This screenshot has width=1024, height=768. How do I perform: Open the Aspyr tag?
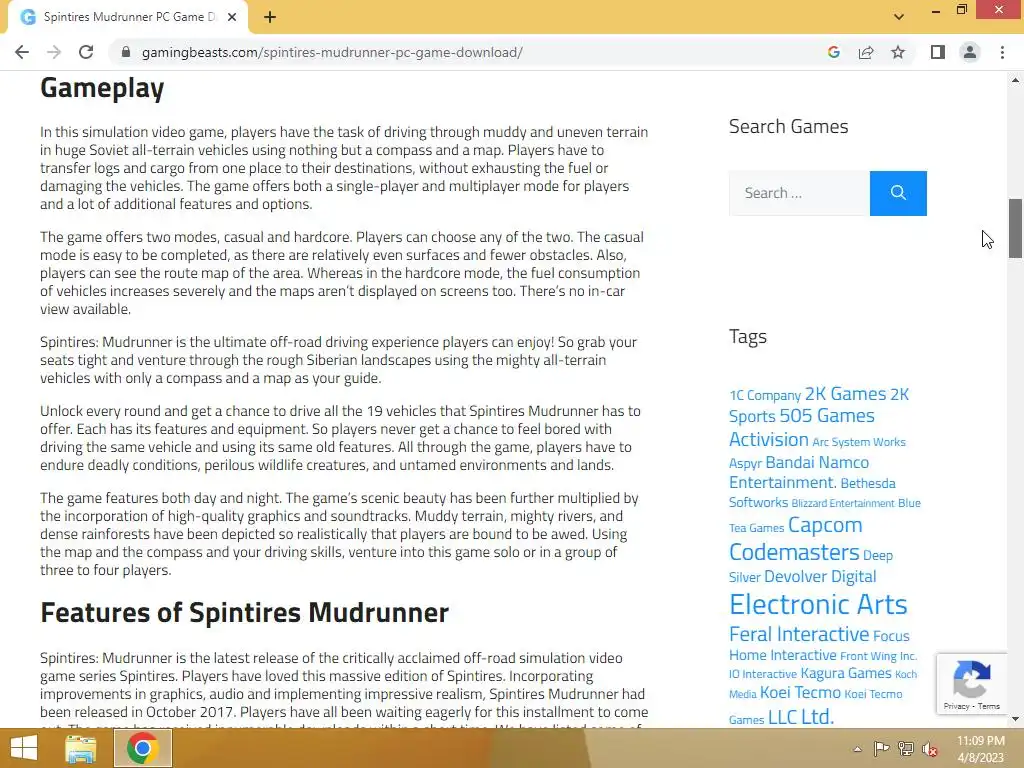(745, 463)
